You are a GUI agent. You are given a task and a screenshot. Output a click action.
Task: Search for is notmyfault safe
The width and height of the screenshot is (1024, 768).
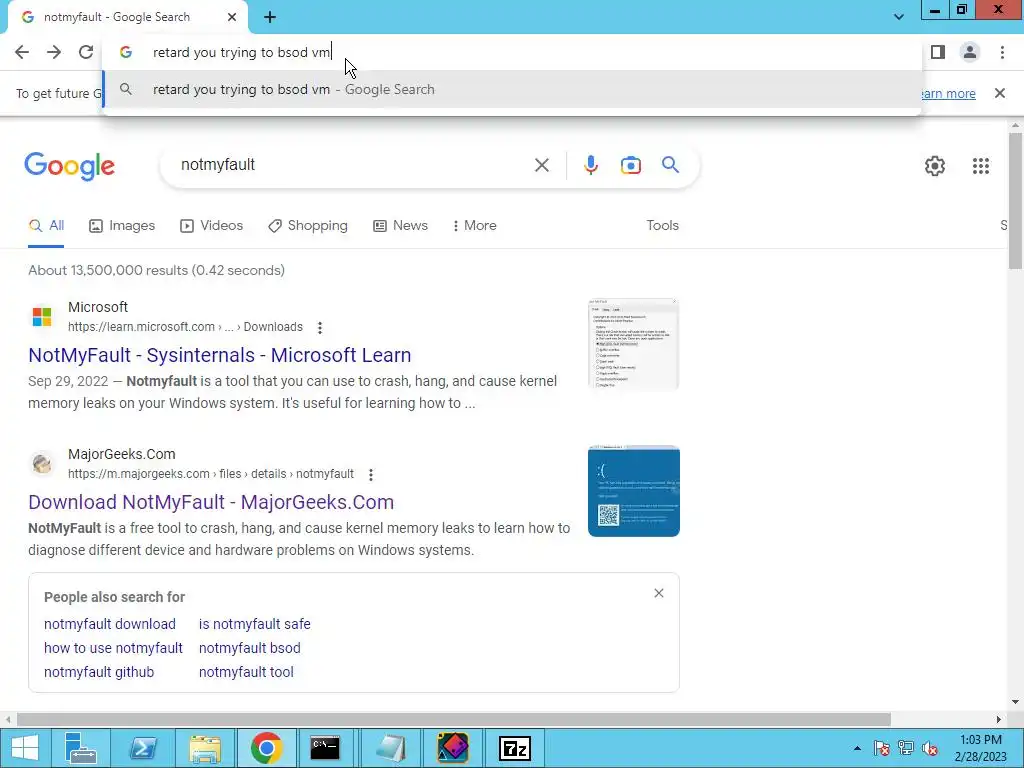tap(255, 624)
